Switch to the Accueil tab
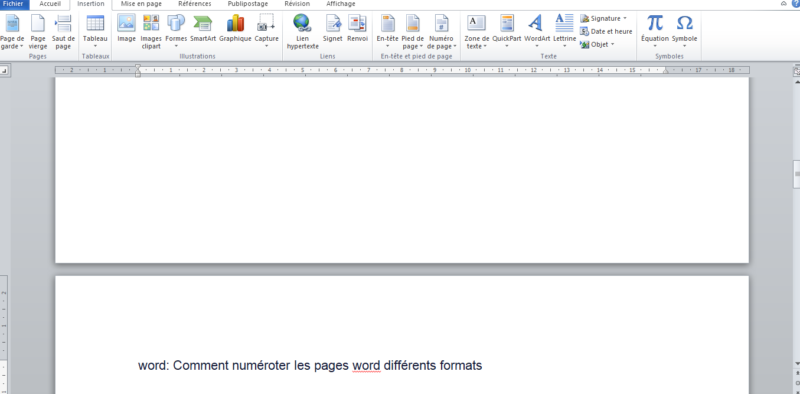This screenshot has height=394, width=800. 50,4
